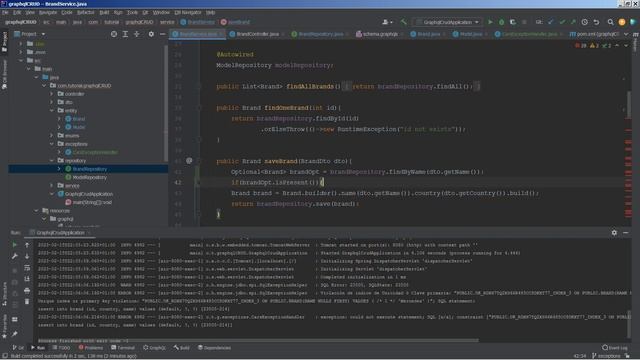The width and height of the screenshot is (640, 360).
Task: Select opened file icon in Project panel
Action: click(114, 34)
